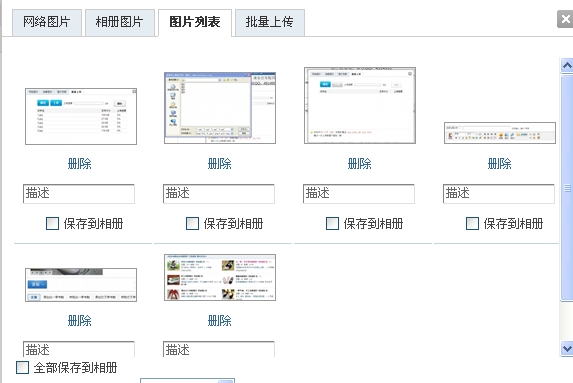This screenshot has height=383, width=573.
Task: Select the product listing thumbnail
Action: (220, 277)
